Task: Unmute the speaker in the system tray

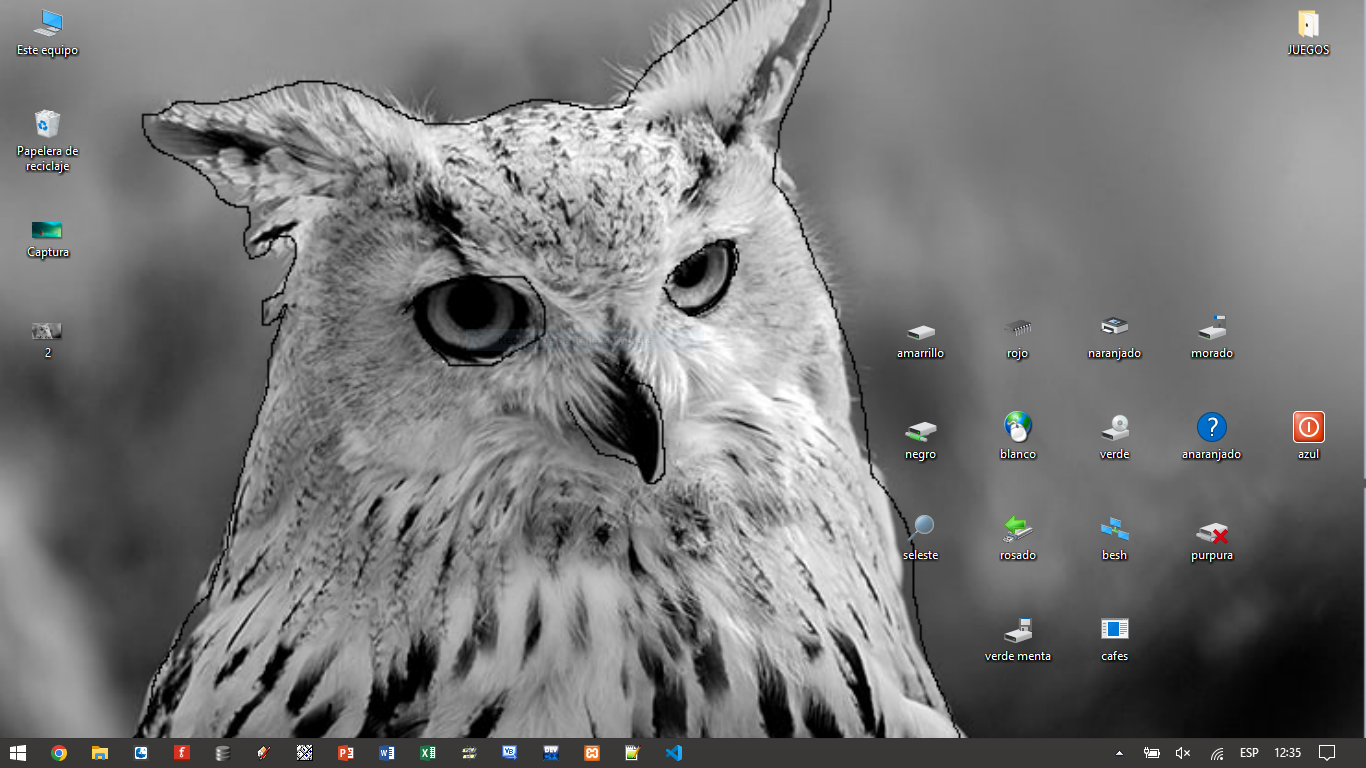Action: point(1183,753)
